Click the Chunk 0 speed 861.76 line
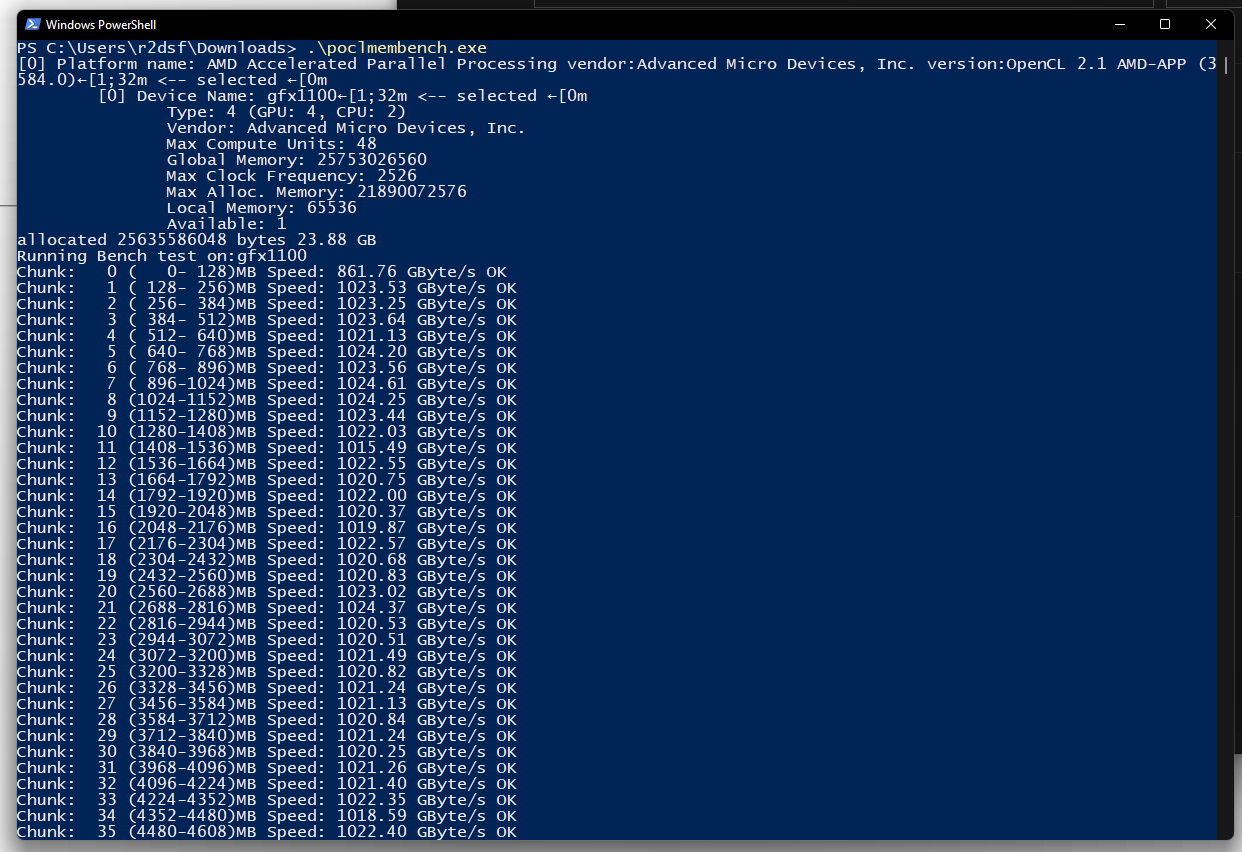This screenshot has width=1242, height=852. point(262,272)
